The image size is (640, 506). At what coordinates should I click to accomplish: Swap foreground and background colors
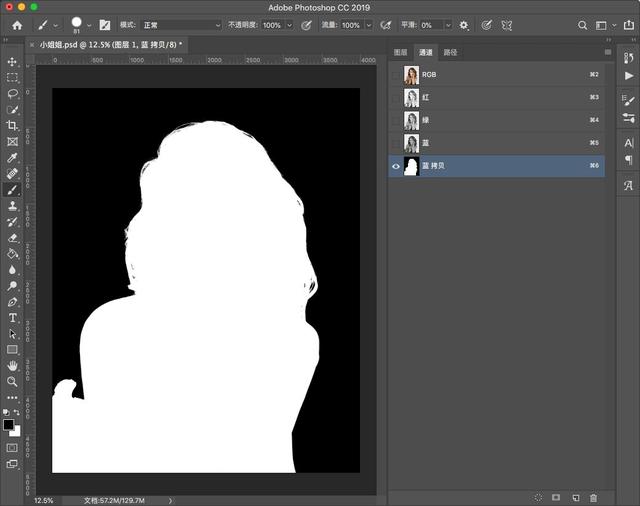[x=17, y=413]
